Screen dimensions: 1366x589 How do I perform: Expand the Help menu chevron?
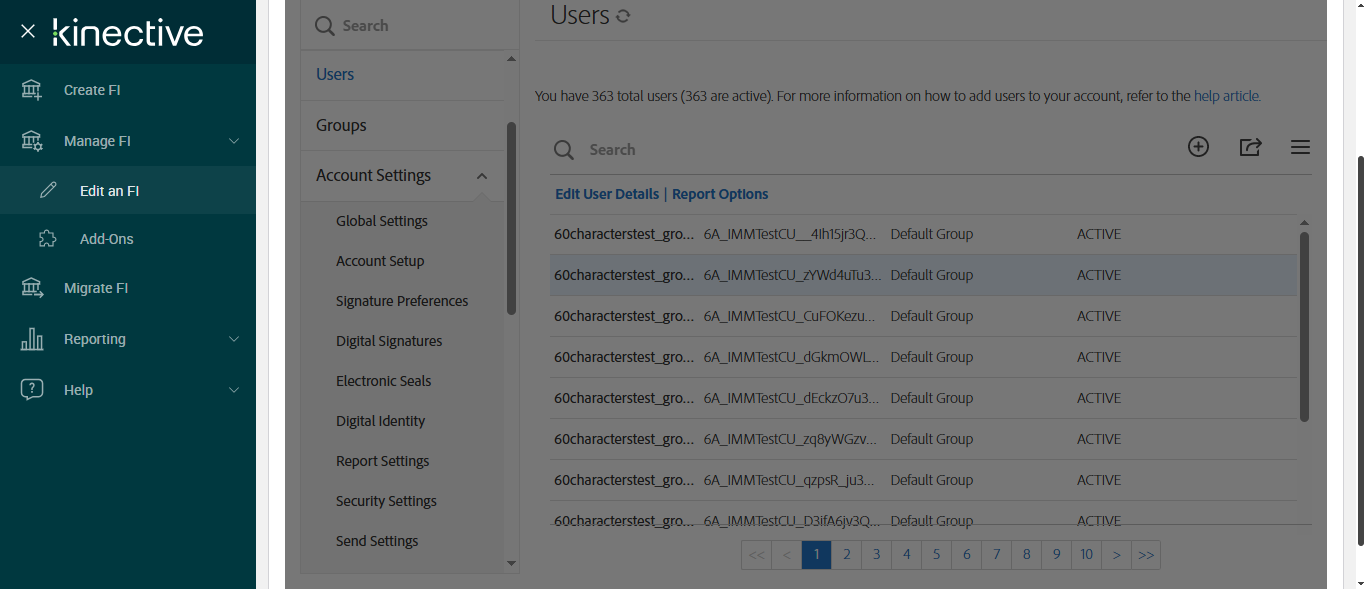(234, 390)
